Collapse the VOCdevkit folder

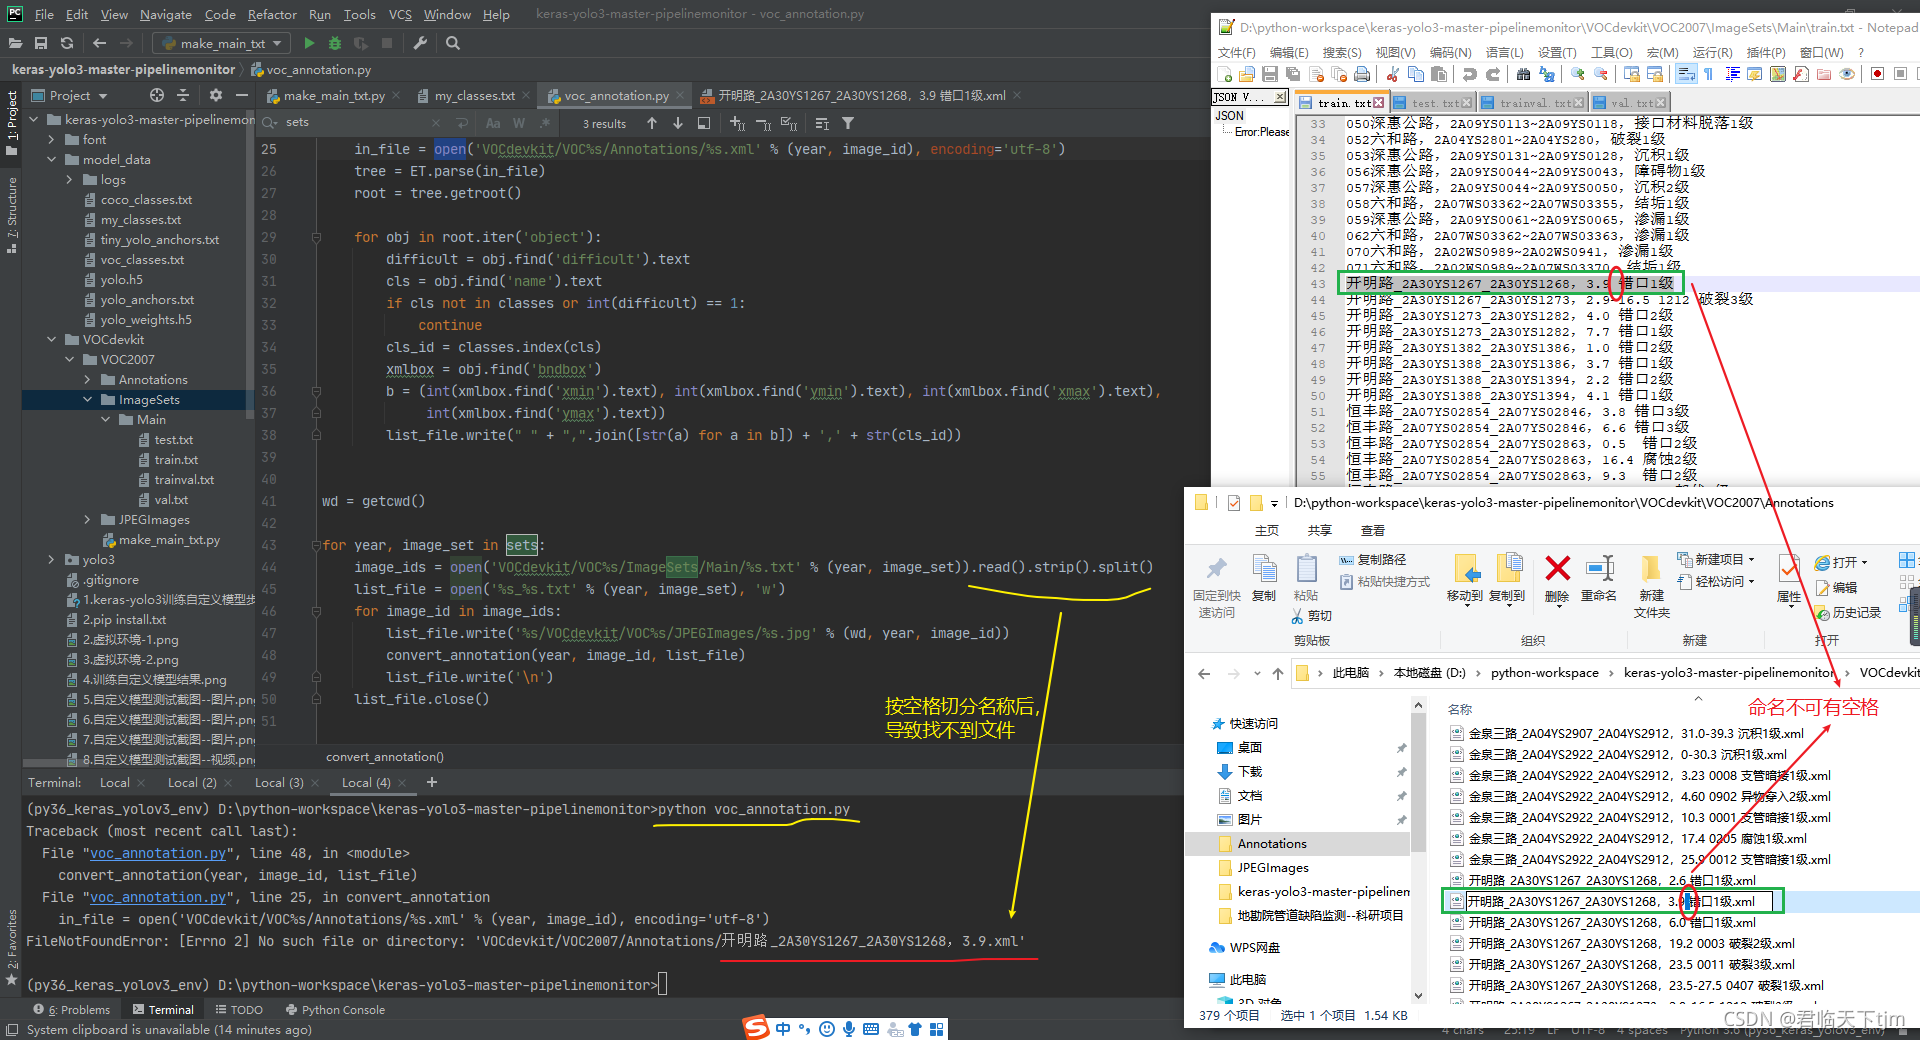click(x=52, y=340)
